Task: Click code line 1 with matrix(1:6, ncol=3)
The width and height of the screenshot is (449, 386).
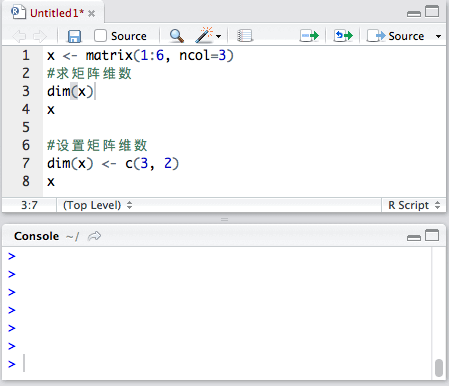Action: (x=140, y=55)
